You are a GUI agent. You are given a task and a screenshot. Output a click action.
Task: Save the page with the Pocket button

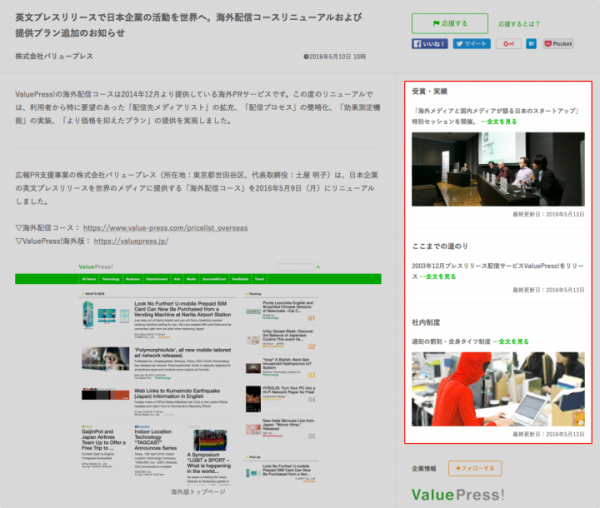[558, 44]
